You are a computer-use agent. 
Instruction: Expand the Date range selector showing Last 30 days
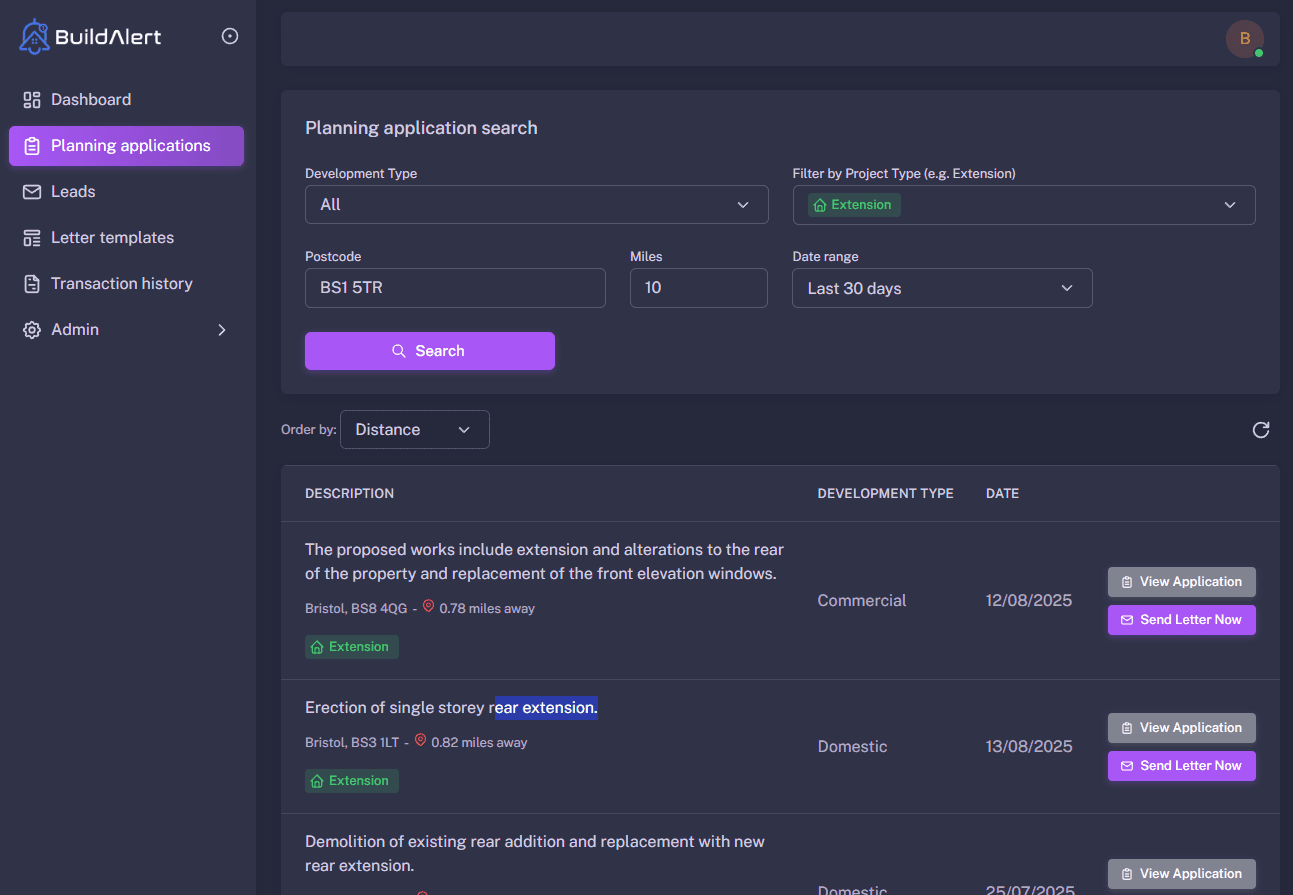coord(941,288)
